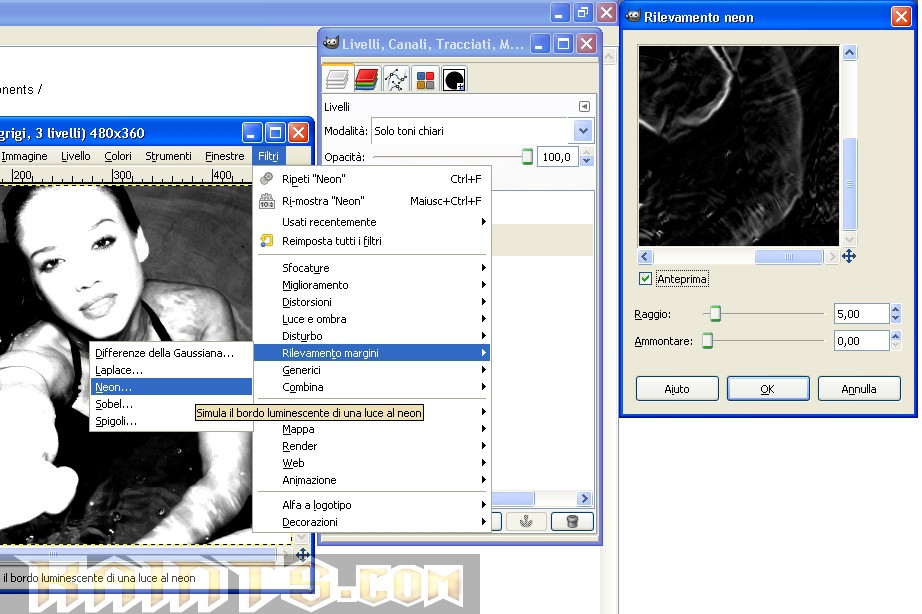Click the Reimposta tutti i filtri icon
This screenshot has width=922, height=614.
coord(266,241)
